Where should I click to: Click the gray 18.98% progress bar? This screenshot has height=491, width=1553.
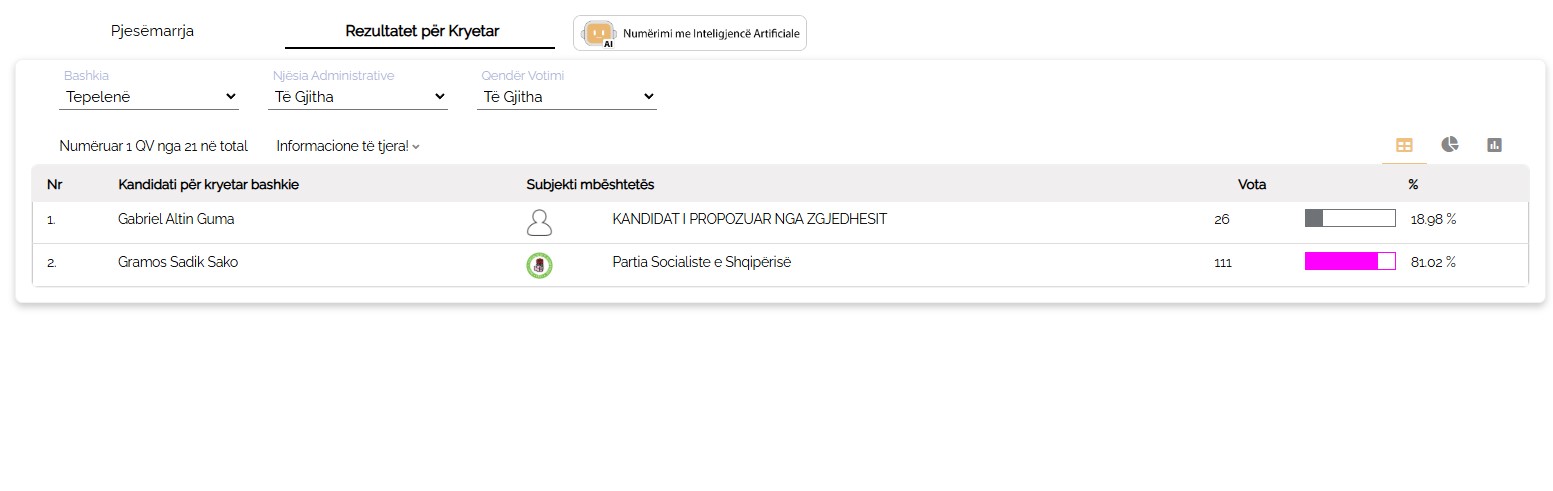[1349, 219]
